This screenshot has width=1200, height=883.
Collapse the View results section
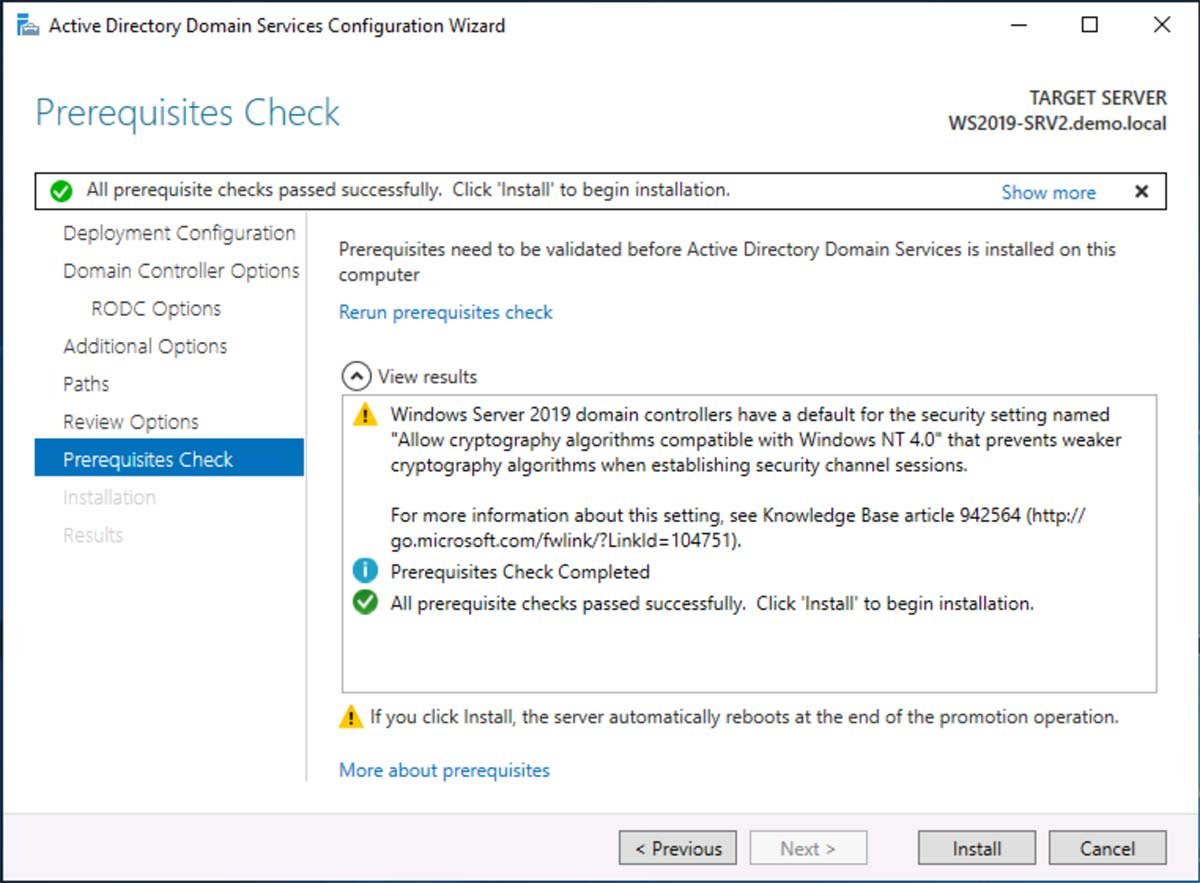coord(355,377)
